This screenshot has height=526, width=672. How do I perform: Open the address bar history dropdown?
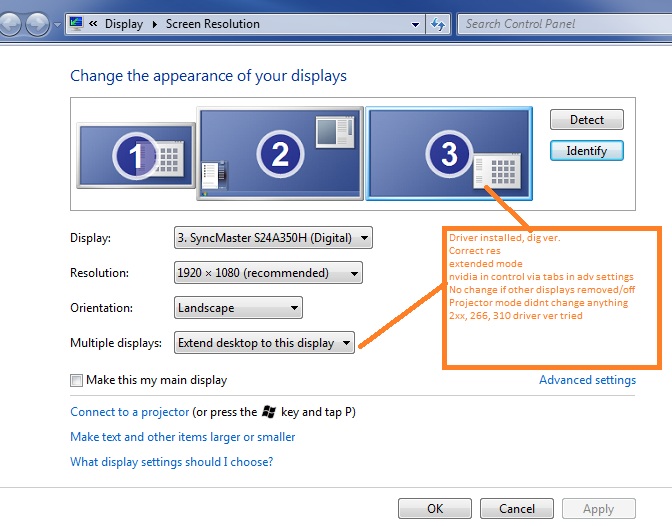tap(415, 24)
